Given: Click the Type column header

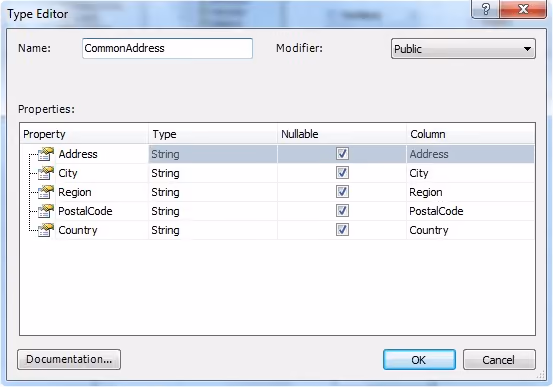Looking at the screenshot, I should click(213, 134).
